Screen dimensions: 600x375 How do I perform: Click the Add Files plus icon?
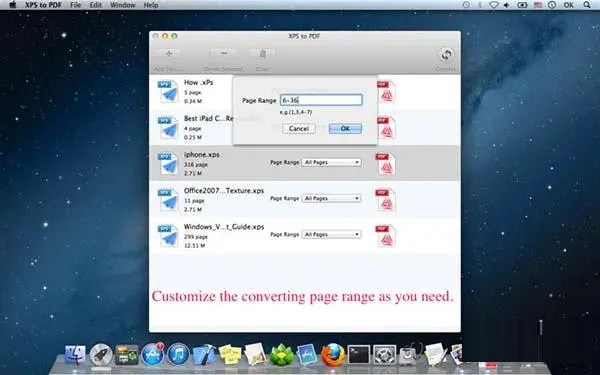click(x=169, y=54)
